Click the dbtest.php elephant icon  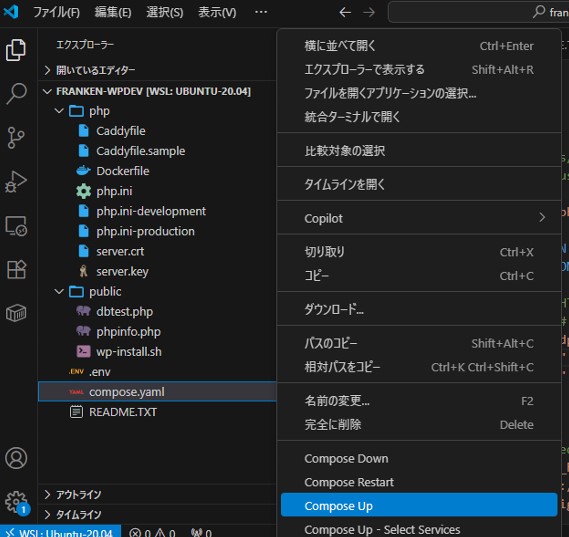83,311
